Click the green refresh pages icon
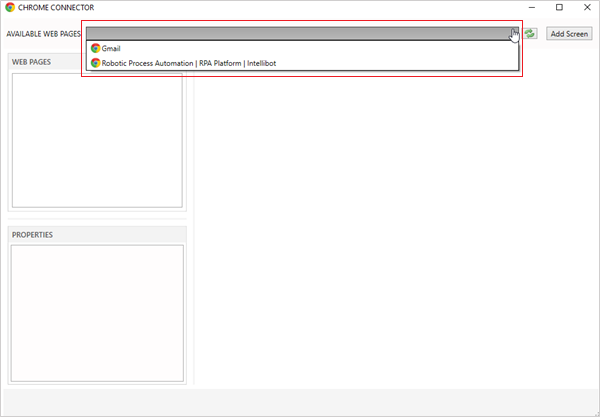This screenshot has width=600, height=417. [530, 34]
